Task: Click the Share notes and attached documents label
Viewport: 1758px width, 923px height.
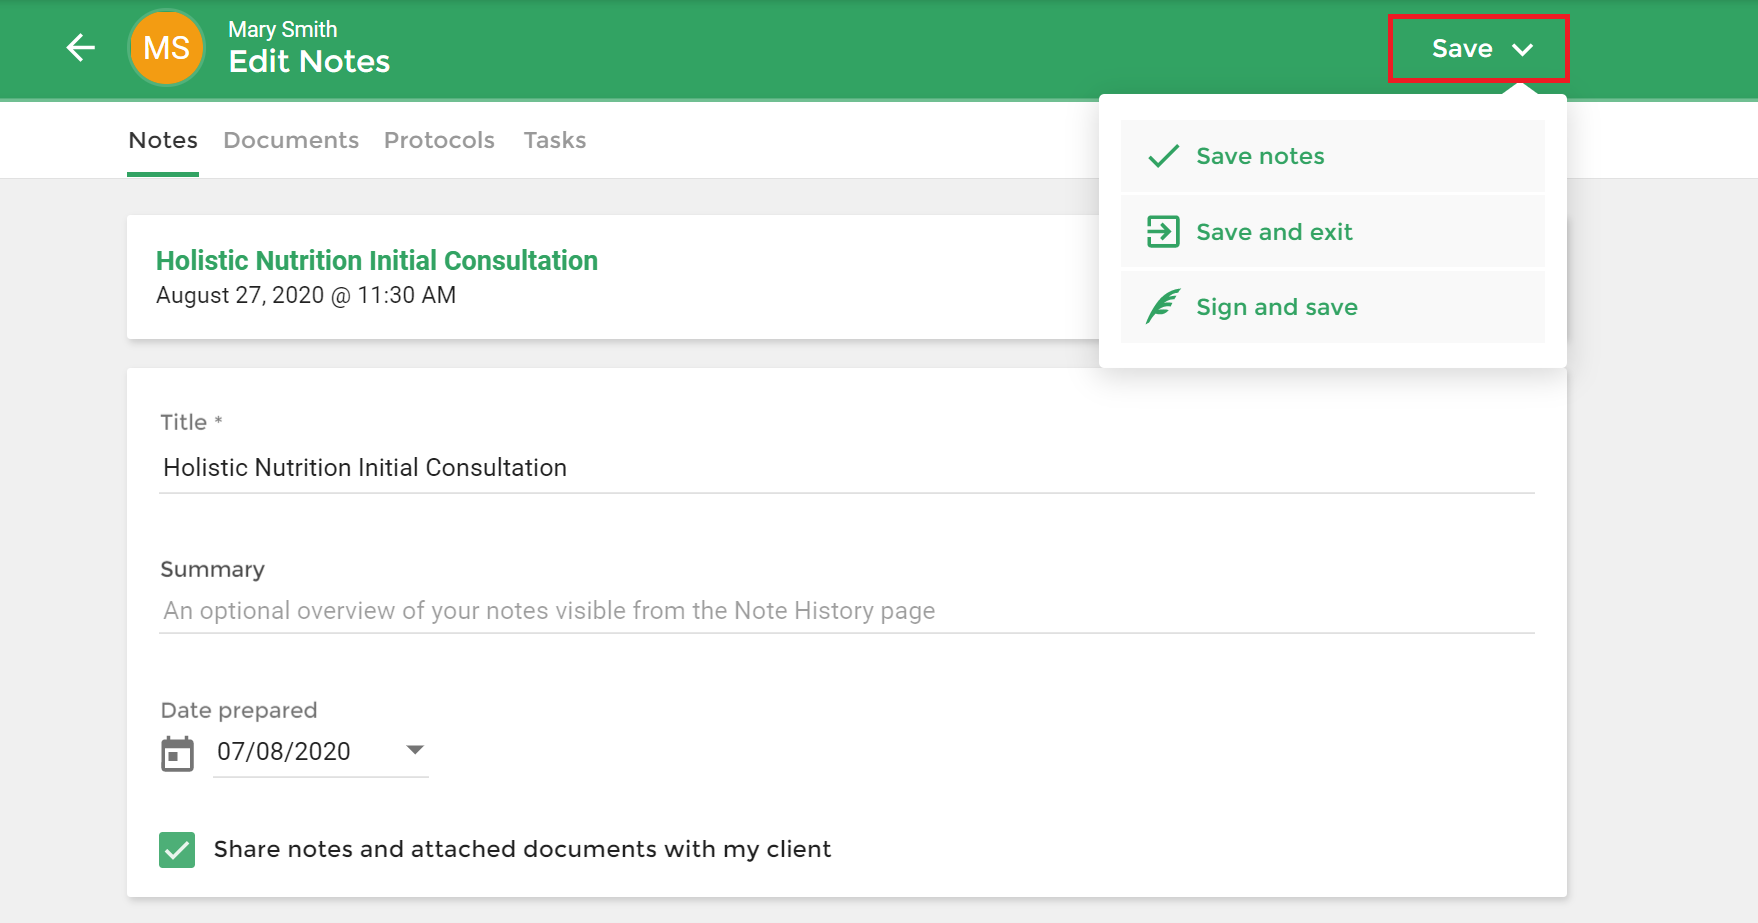Action: tap(522, 849)
